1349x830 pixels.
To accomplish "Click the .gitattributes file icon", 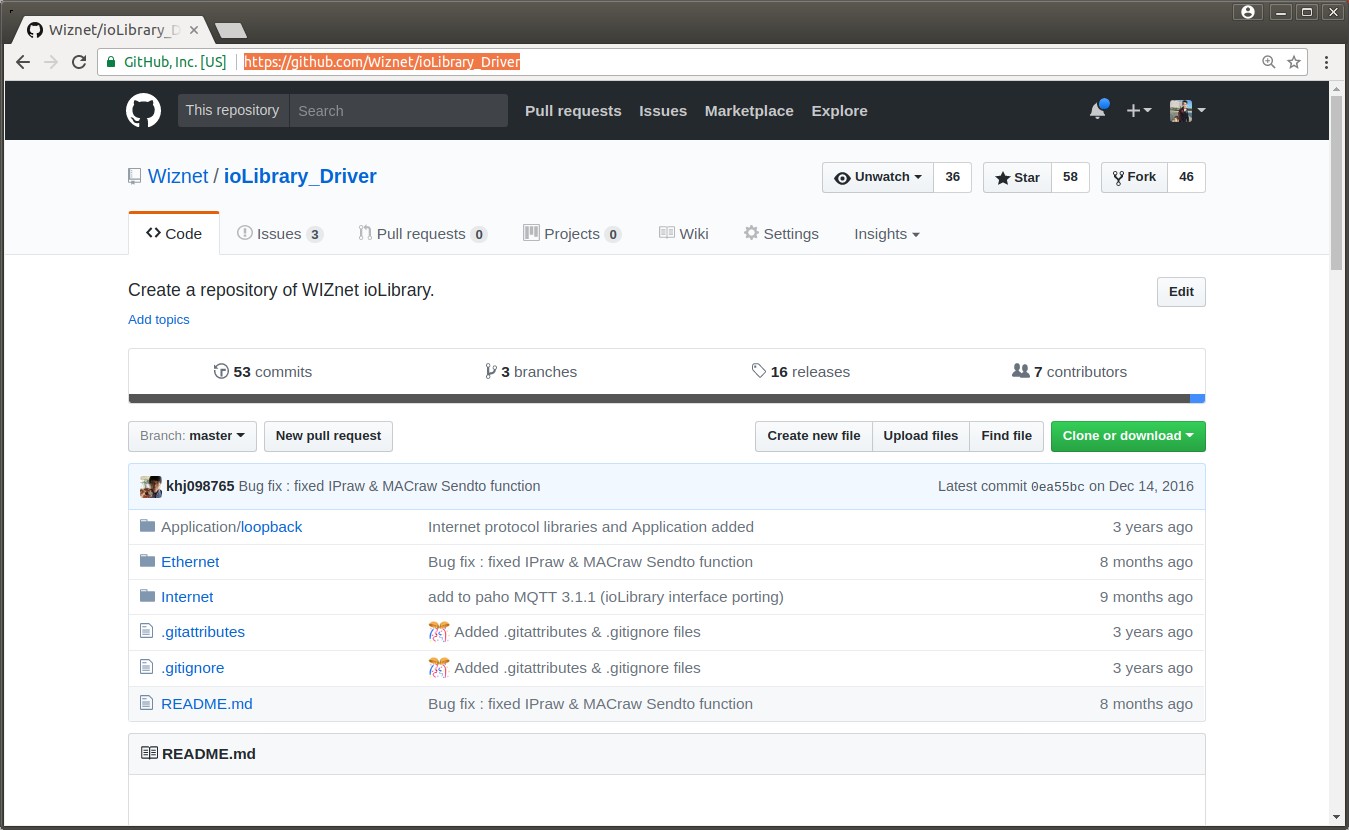I will tap(147, 631).
